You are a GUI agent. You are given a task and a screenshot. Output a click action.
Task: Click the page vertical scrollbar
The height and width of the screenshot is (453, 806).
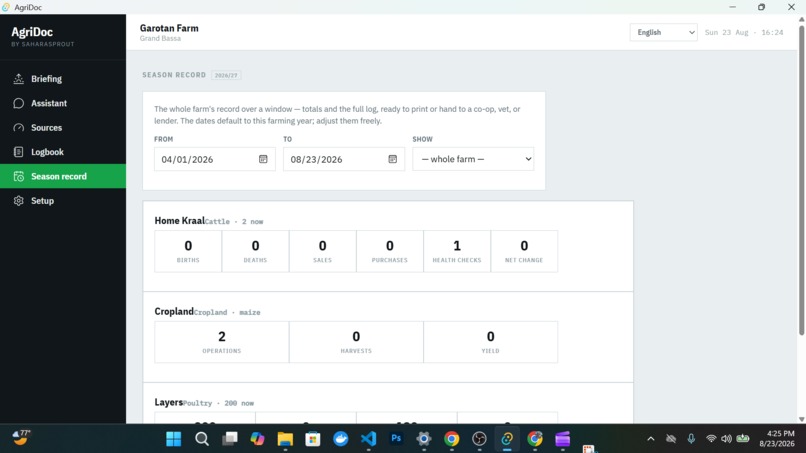(801, 180)
